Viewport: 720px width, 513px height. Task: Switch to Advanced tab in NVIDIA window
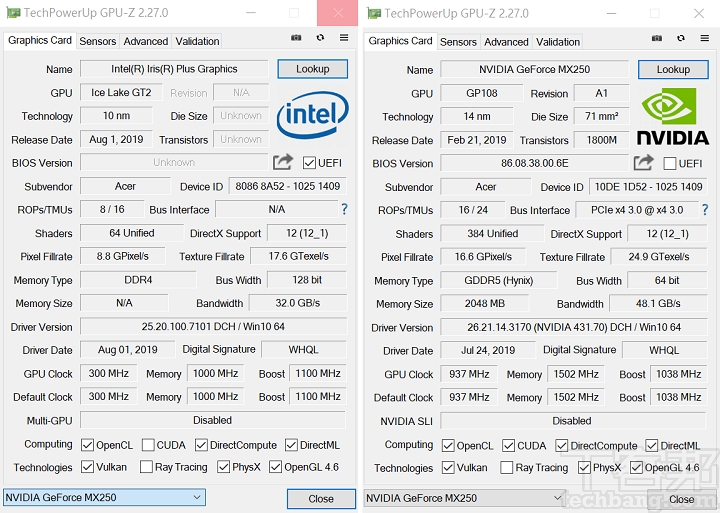(x=506, y=42)
